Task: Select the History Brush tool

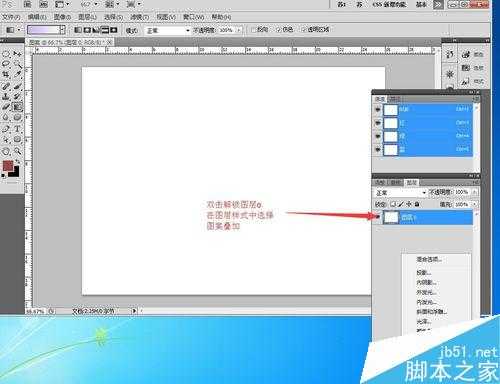Action: (17, 97)
